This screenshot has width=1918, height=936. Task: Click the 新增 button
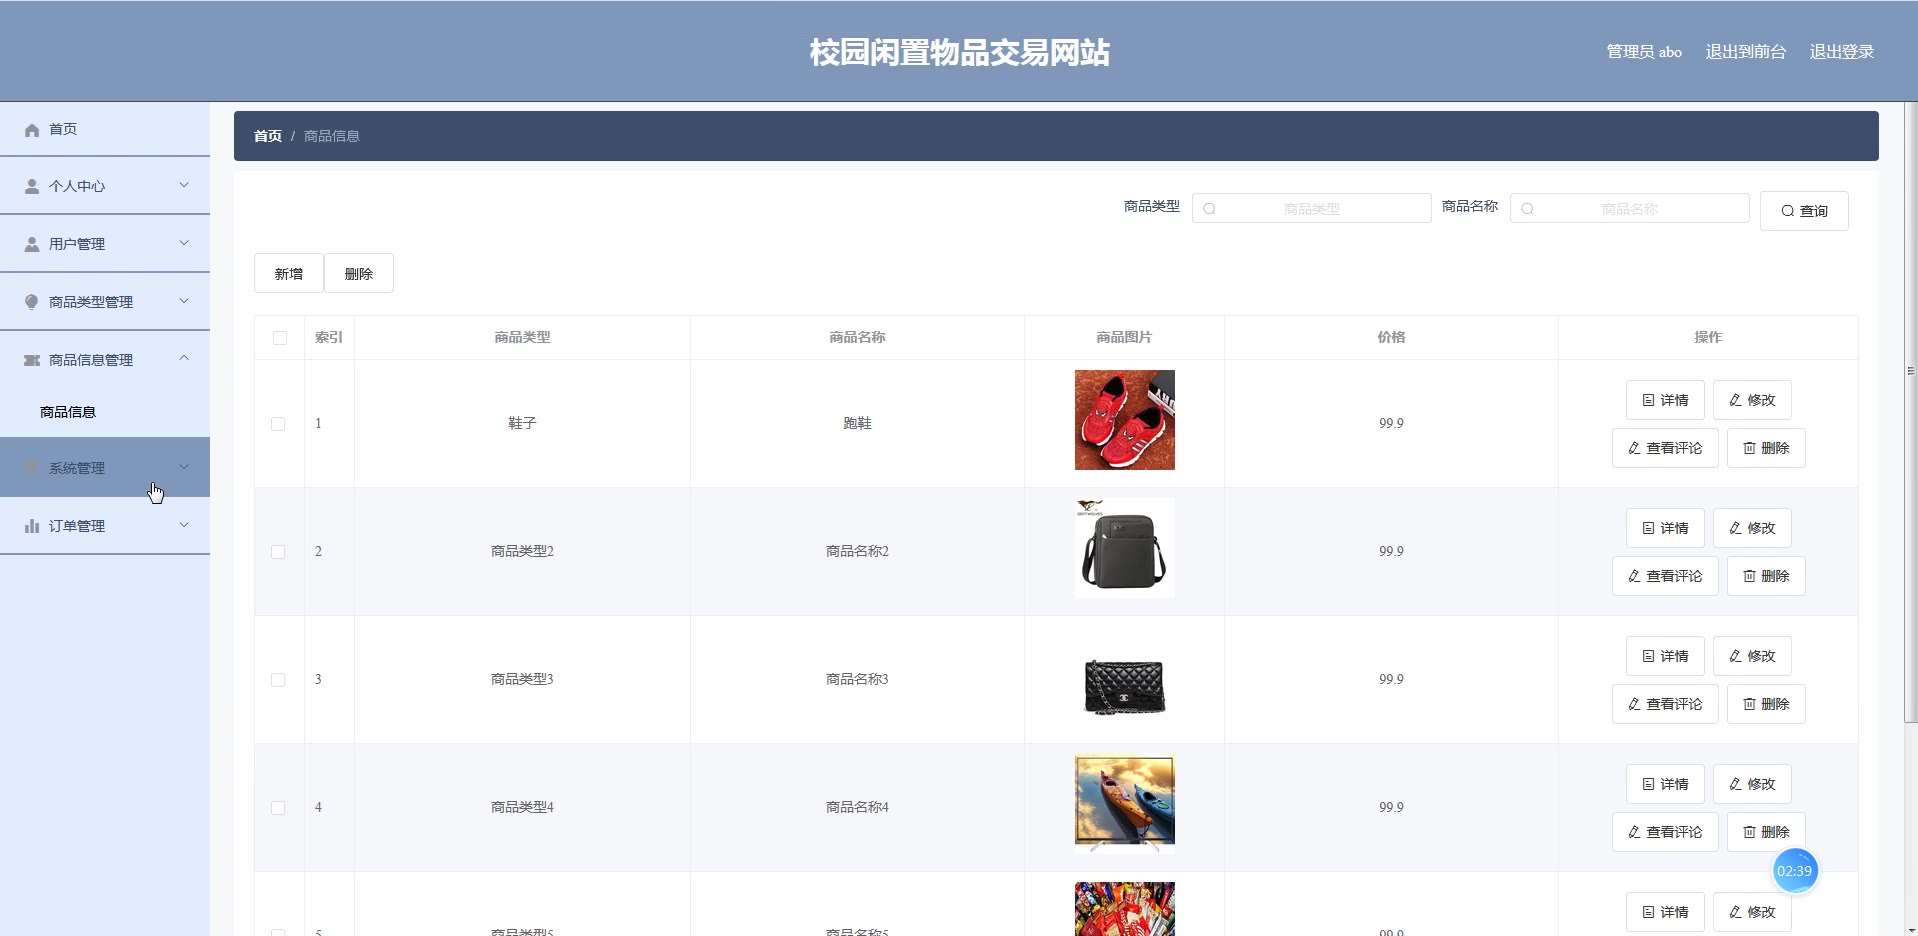tap(289, 273)
